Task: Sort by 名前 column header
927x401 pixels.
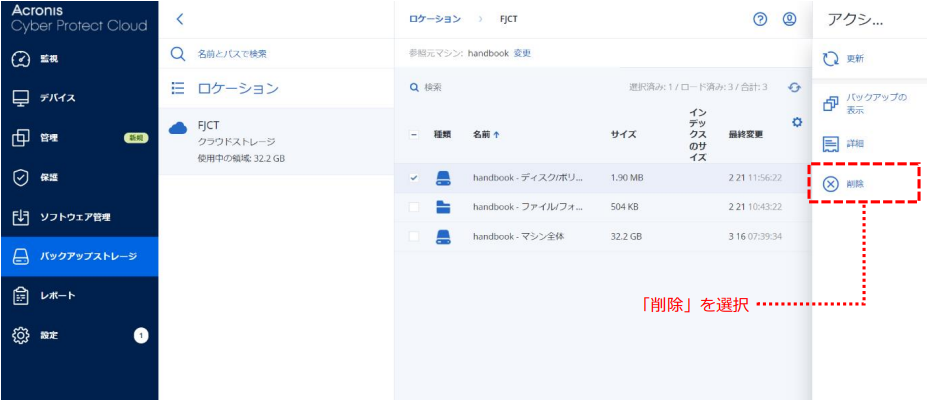Action: point(486,134)
